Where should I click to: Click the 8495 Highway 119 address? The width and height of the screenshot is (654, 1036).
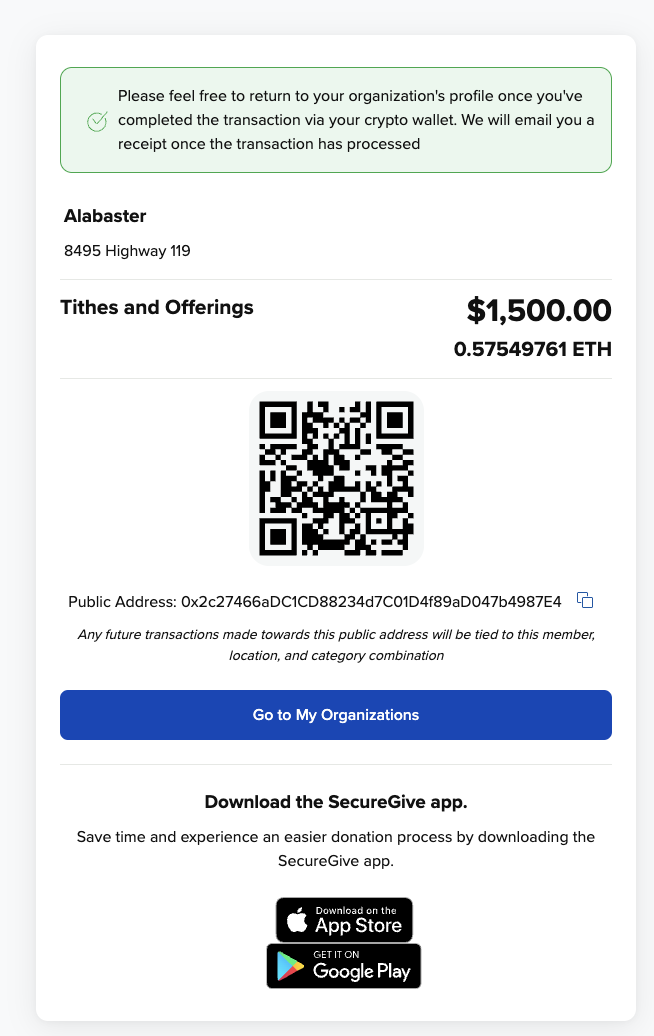click(x=127, y=250)
